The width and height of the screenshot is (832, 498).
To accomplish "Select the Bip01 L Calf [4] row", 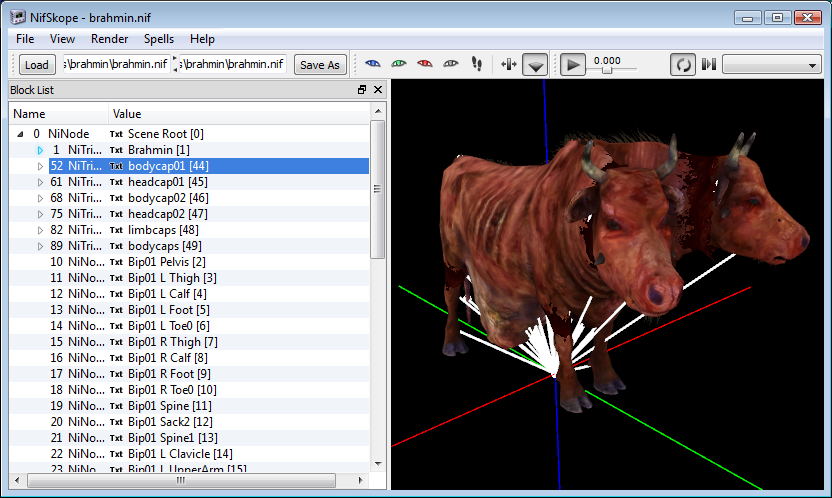I will (189, 294).
